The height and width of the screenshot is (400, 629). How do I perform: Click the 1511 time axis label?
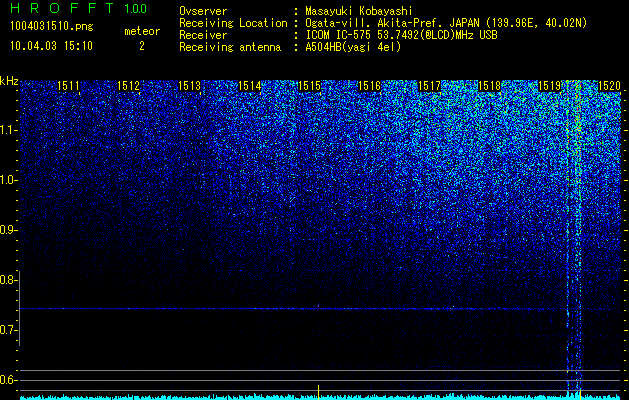tap(68, 86)
